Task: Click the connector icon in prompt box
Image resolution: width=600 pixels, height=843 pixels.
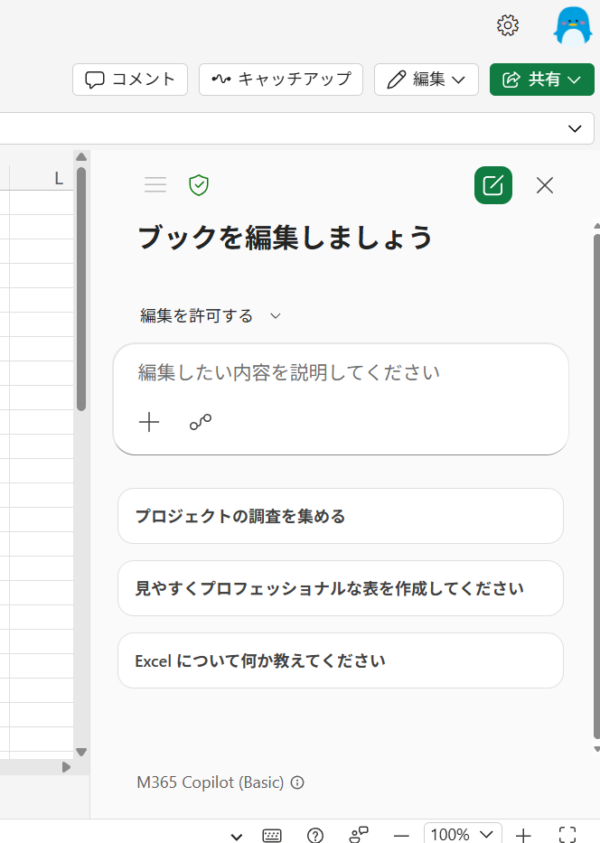Action: pyautogui.click(x=201, y=422)
